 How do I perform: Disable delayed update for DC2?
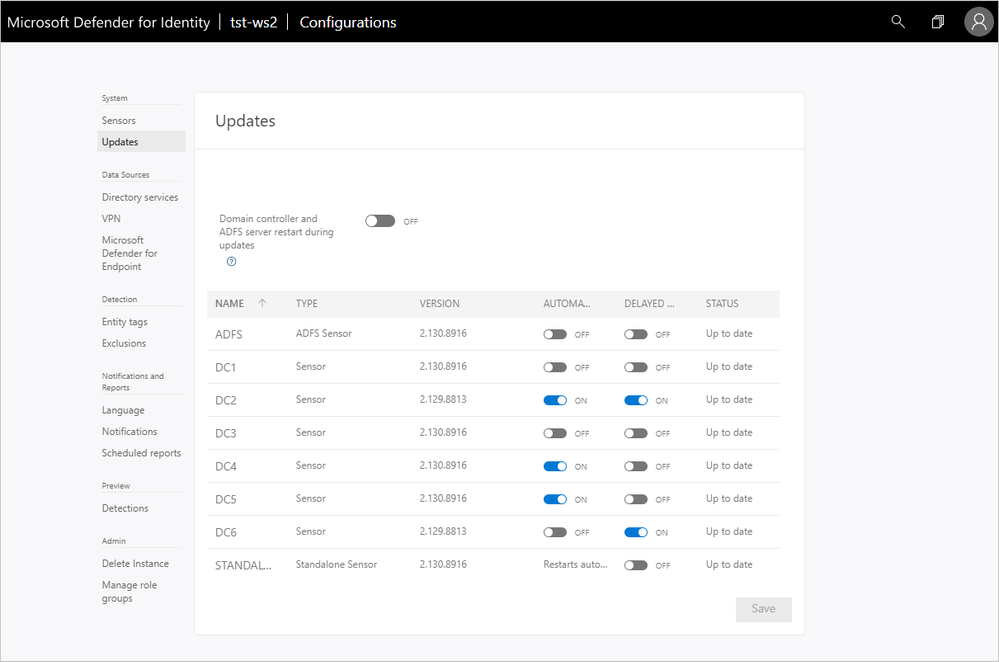636,400
